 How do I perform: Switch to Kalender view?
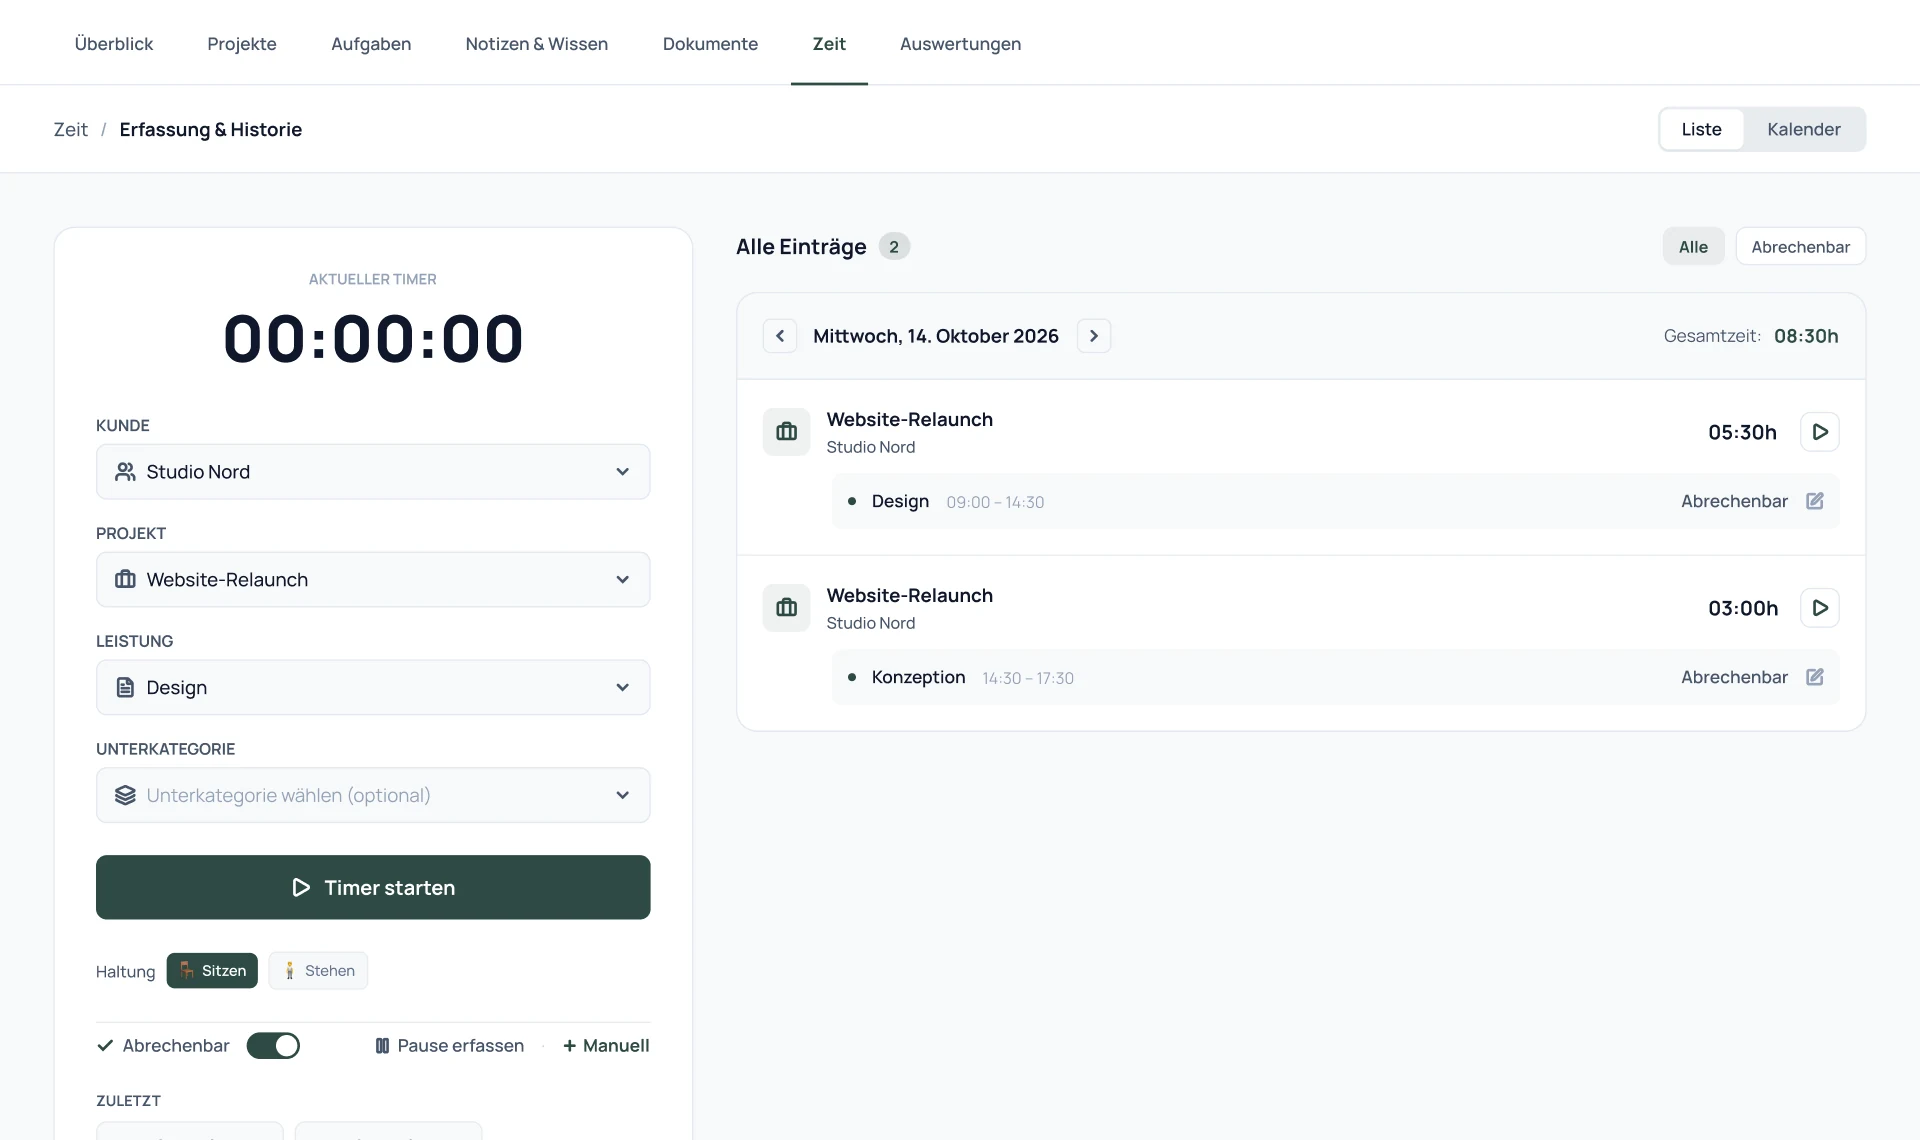1803,129
